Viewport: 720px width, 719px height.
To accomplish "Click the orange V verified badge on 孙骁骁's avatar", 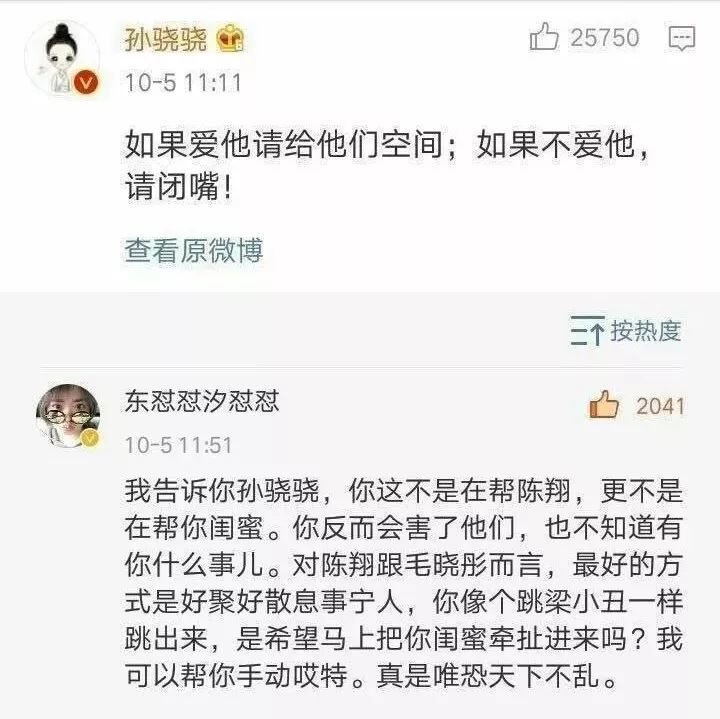I will (86, 83).
